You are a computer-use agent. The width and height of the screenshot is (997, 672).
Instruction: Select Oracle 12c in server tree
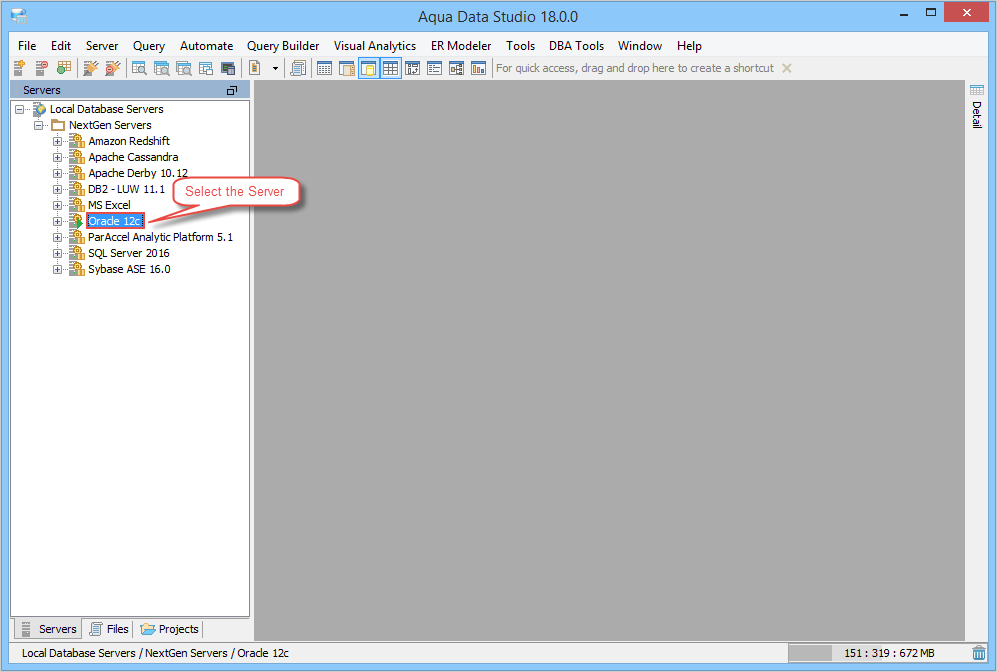[114, 221]
